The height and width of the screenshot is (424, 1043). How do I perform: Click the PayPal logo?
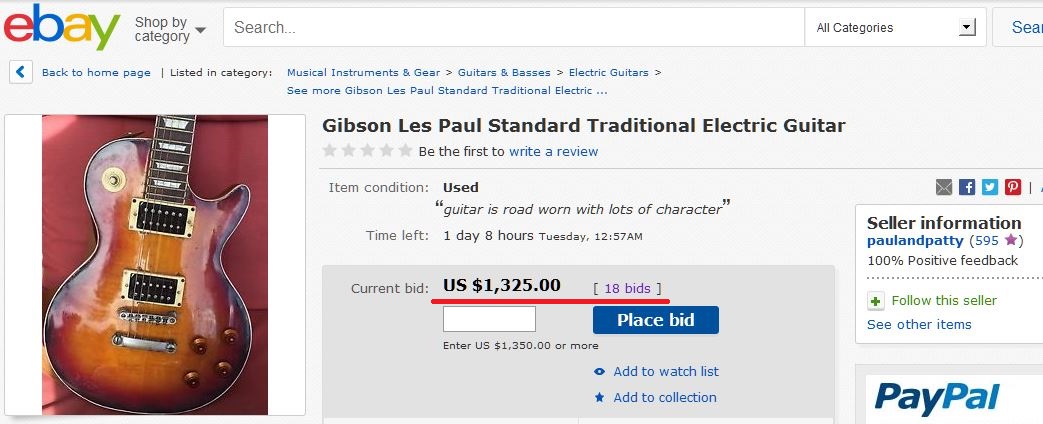coord(937,397)
